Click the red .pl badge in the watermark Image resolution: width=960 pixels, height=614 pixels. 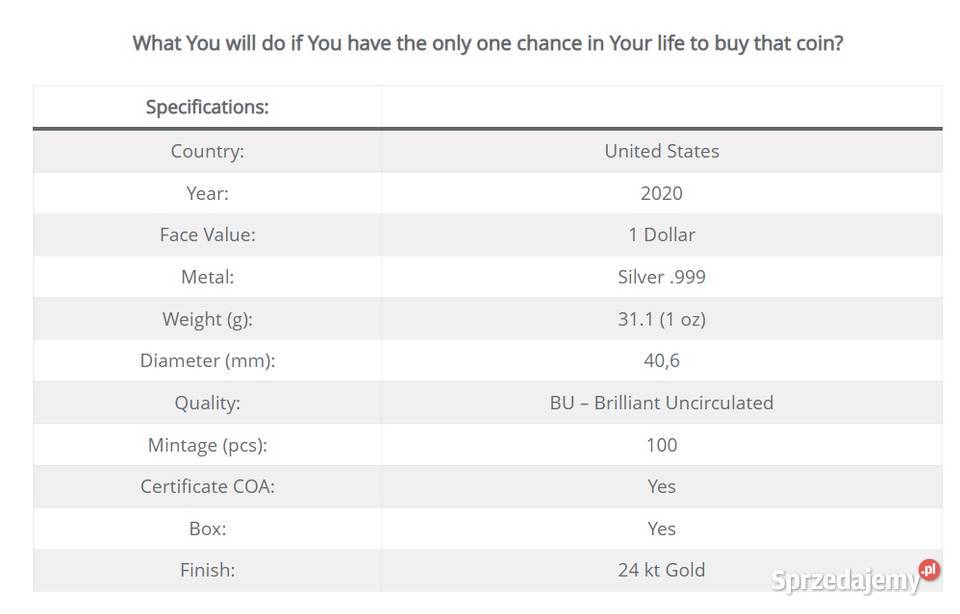tap(929, 570)
